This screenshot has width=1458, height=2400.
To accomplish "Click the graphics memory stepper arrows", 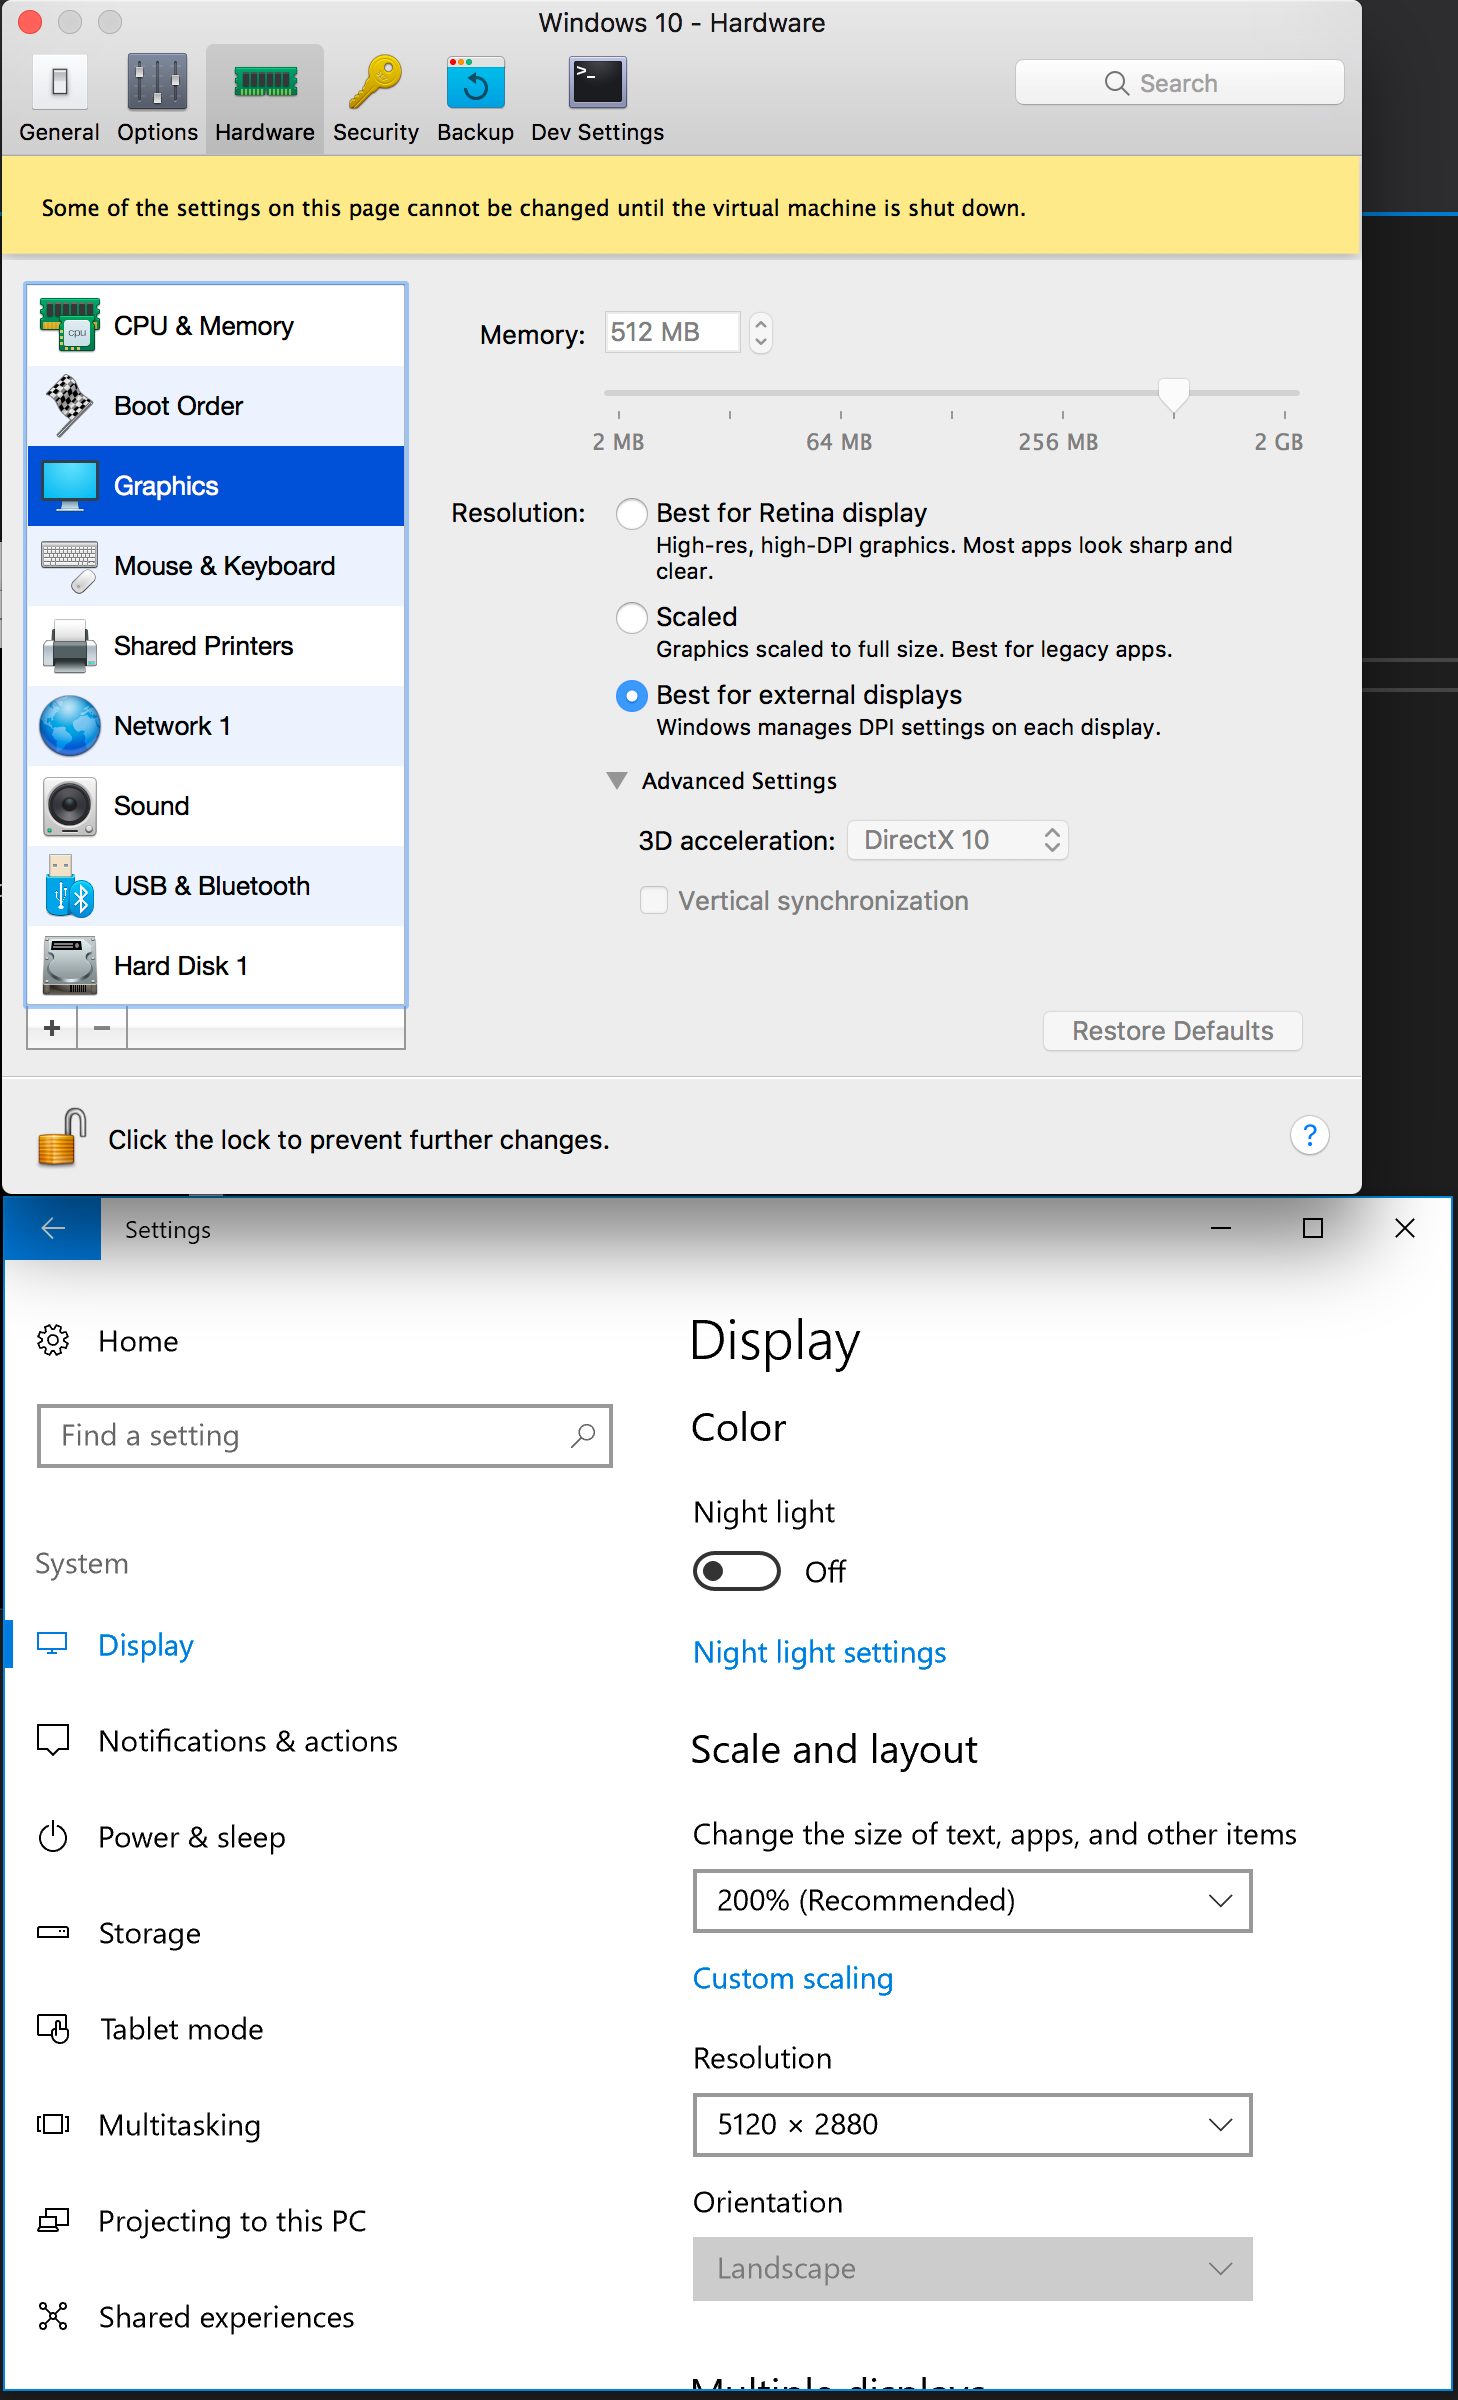I will 761,333.
